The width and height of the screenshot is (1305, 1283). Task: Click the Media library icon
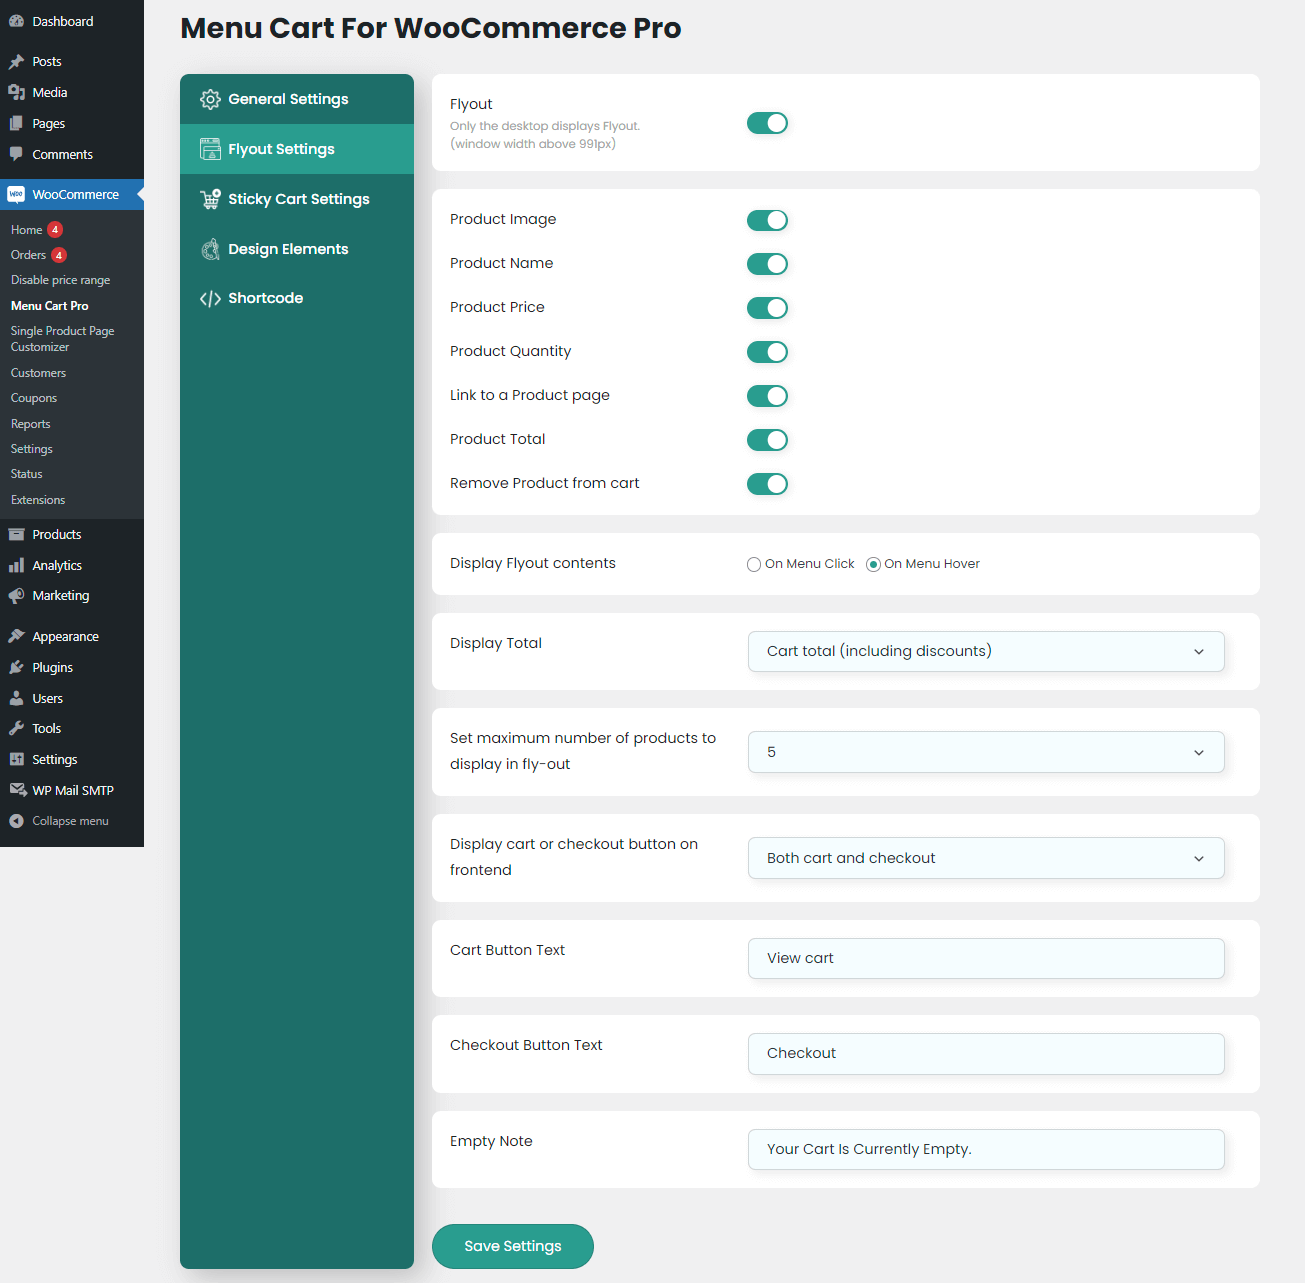click(16, 93)
